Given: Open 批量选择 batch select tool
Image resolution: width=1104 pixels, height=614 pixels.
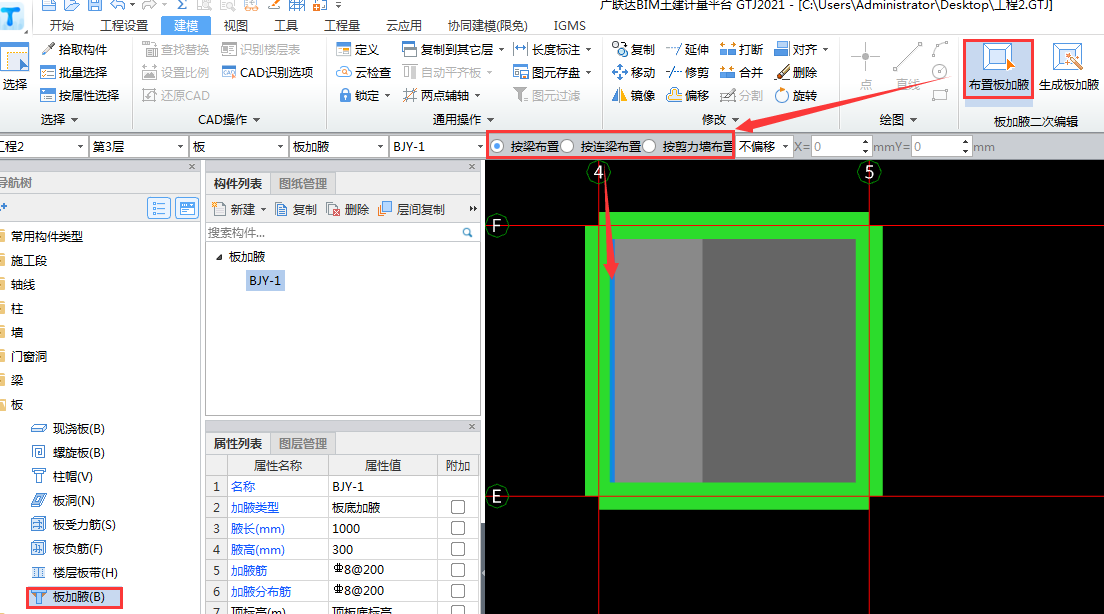Looking at the screenshot, I should [x=74, y=73].
